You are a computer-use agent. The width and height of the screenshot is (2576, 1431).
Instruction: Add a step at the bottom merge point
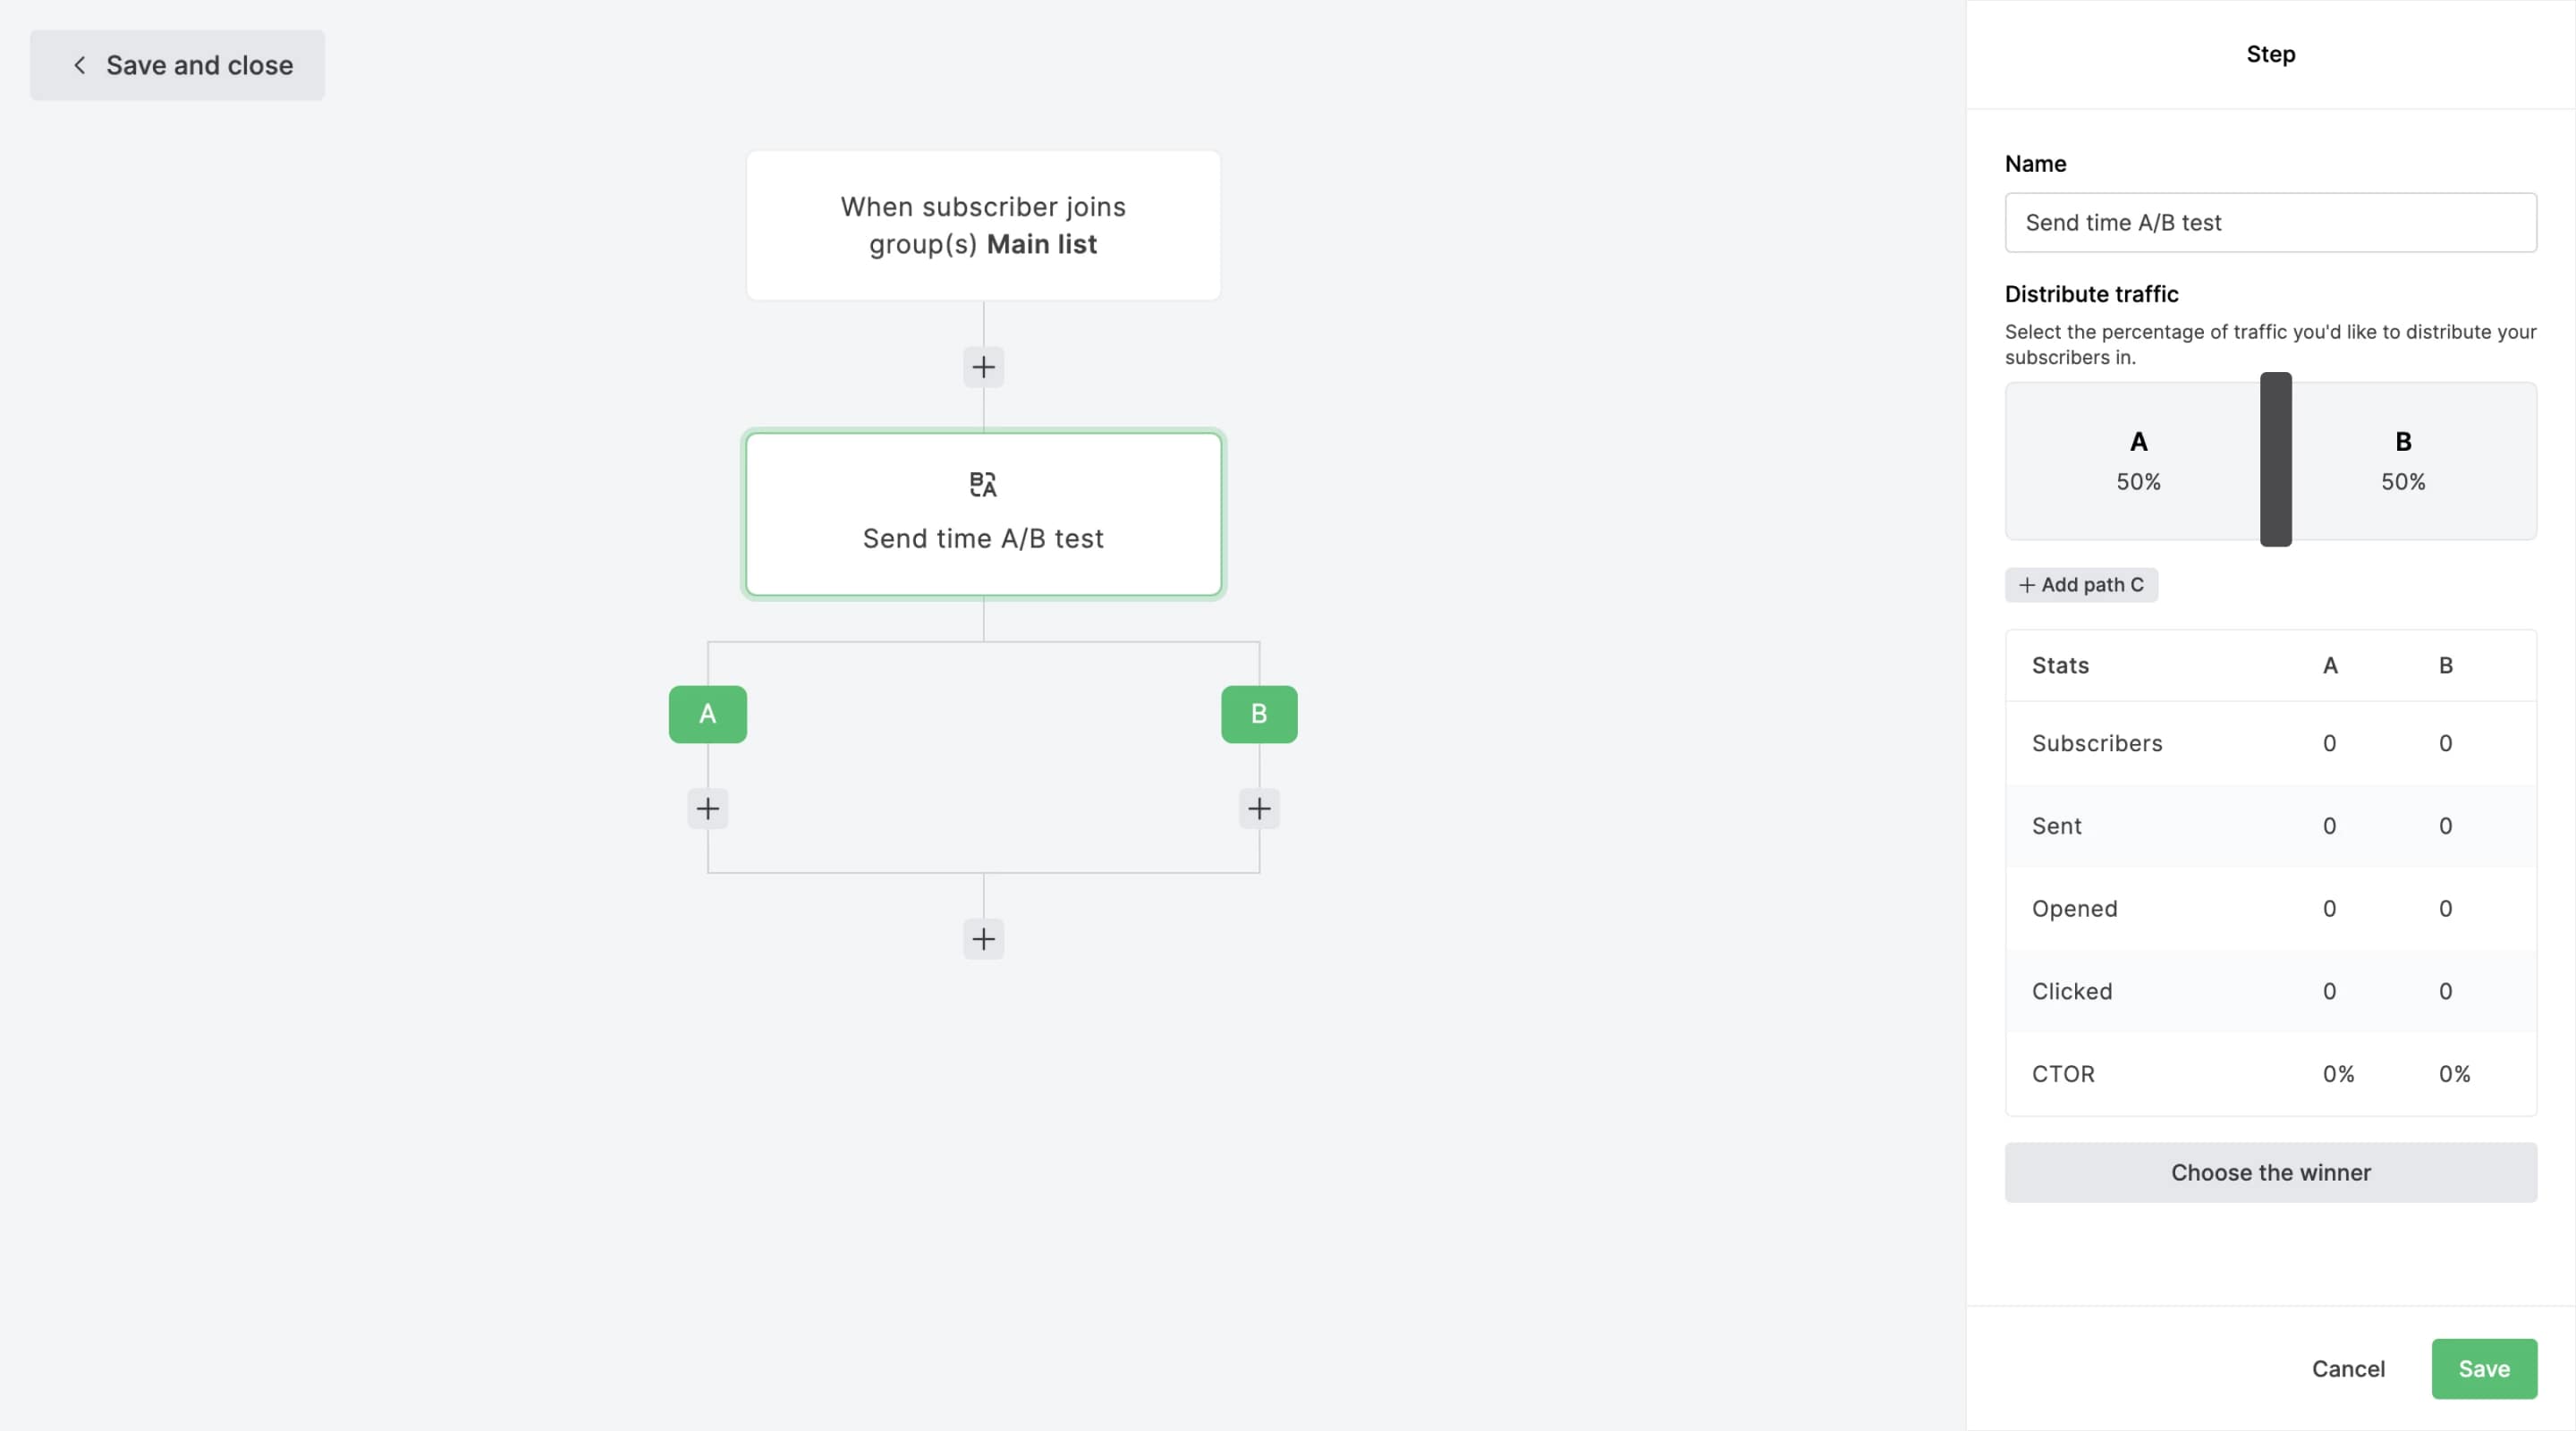click(x=983, y=938)
